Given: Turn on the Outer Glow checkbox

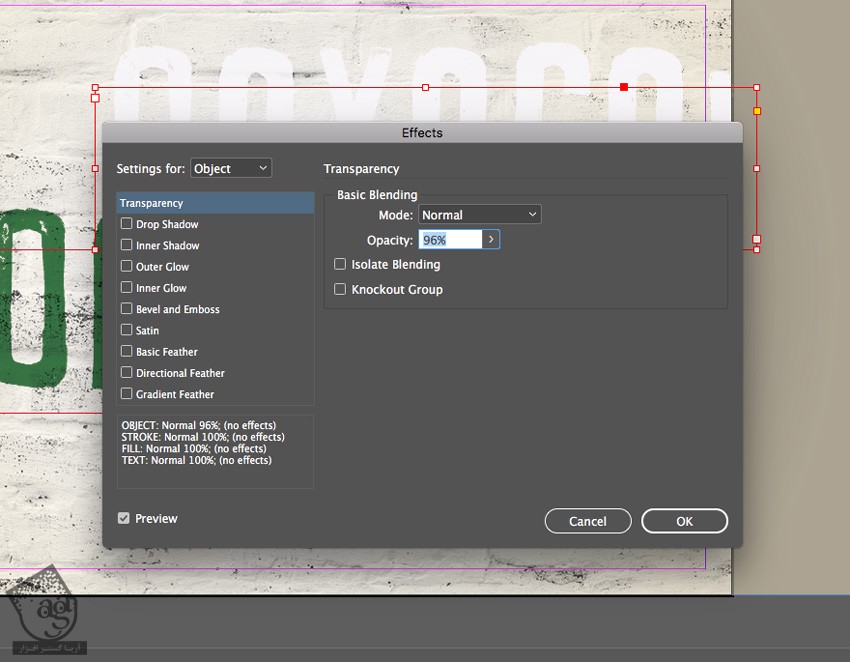Looking at the screenshot, I should pos(126,267).
